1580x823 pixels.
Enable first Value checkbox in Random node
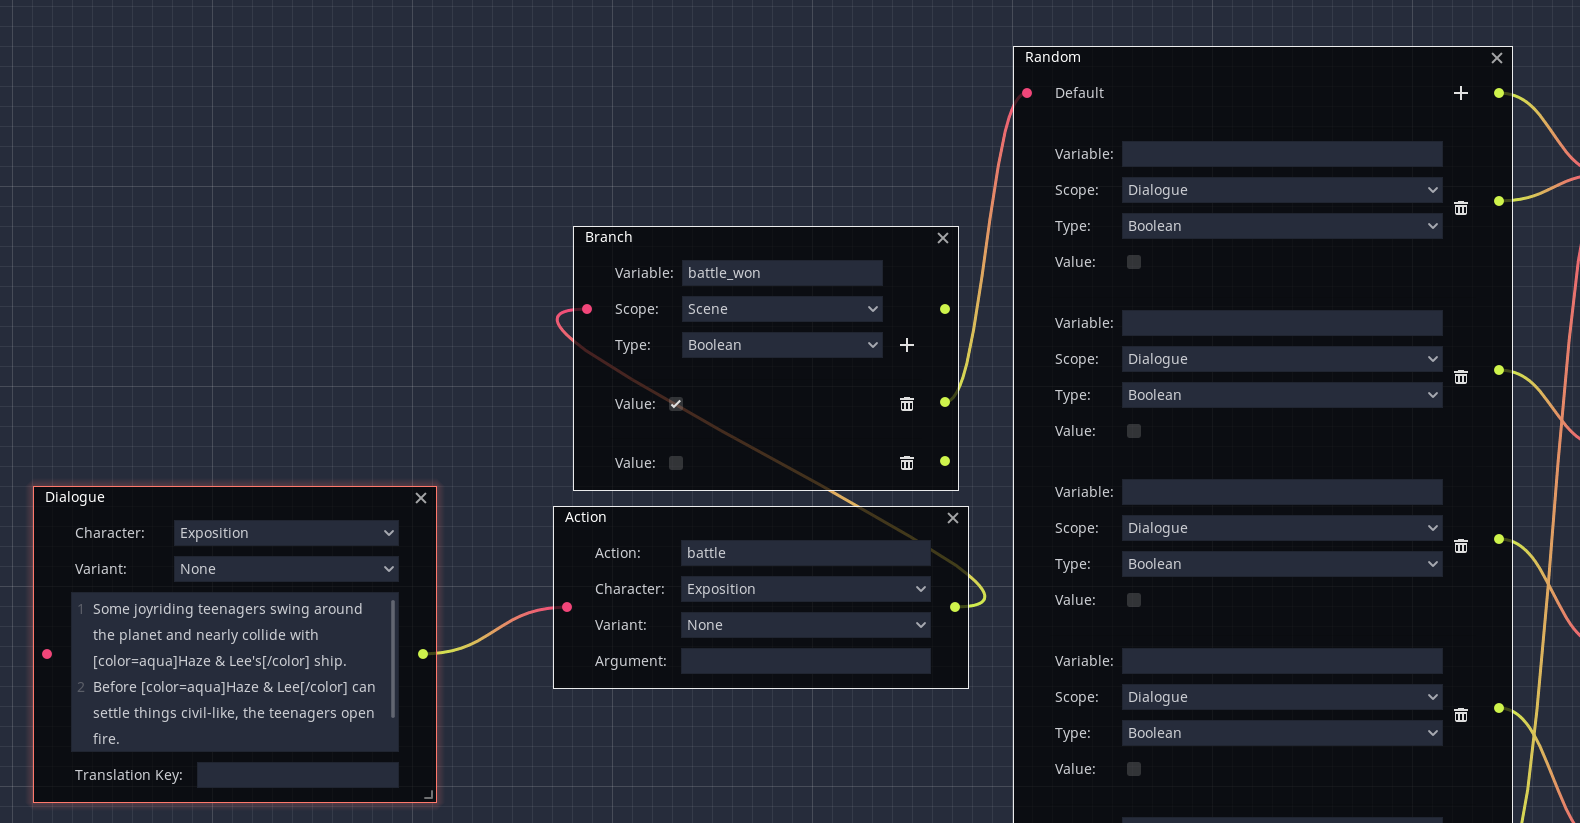[1134, 262]
